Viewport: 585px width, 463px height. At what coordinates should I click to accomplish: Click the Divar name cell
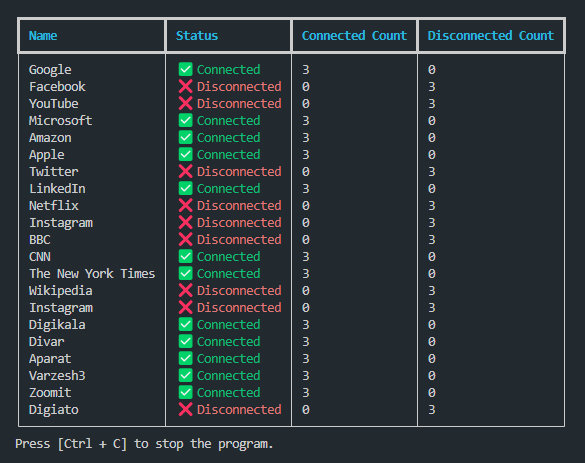coord(47,341)
